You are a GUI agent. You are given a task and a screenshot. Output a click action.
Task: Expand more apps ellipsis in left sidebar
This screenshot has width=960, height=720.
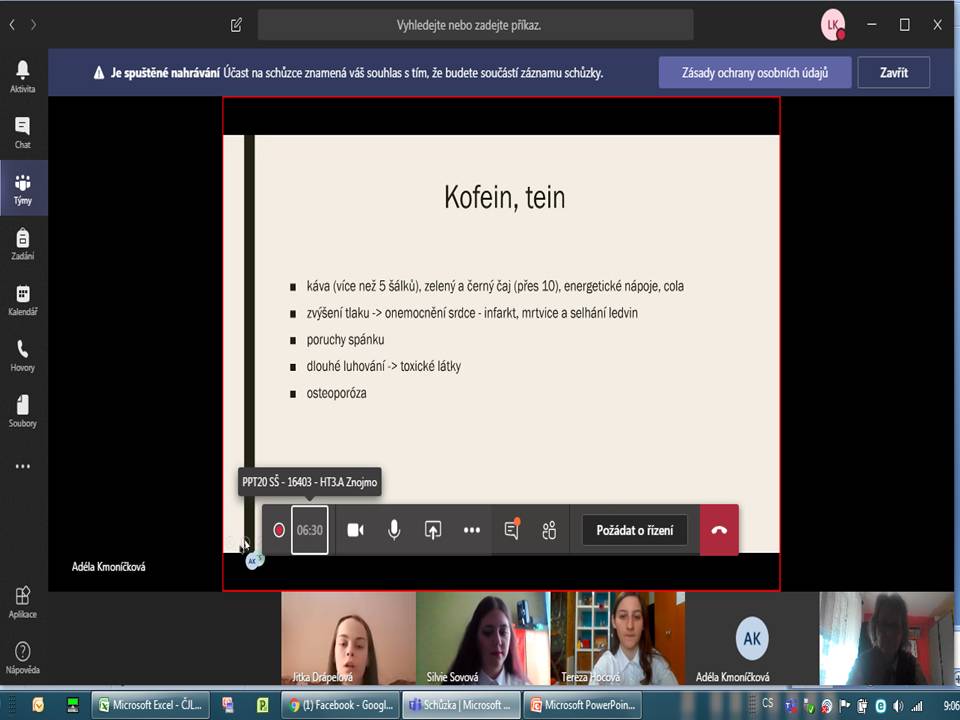tap(22, 466)
